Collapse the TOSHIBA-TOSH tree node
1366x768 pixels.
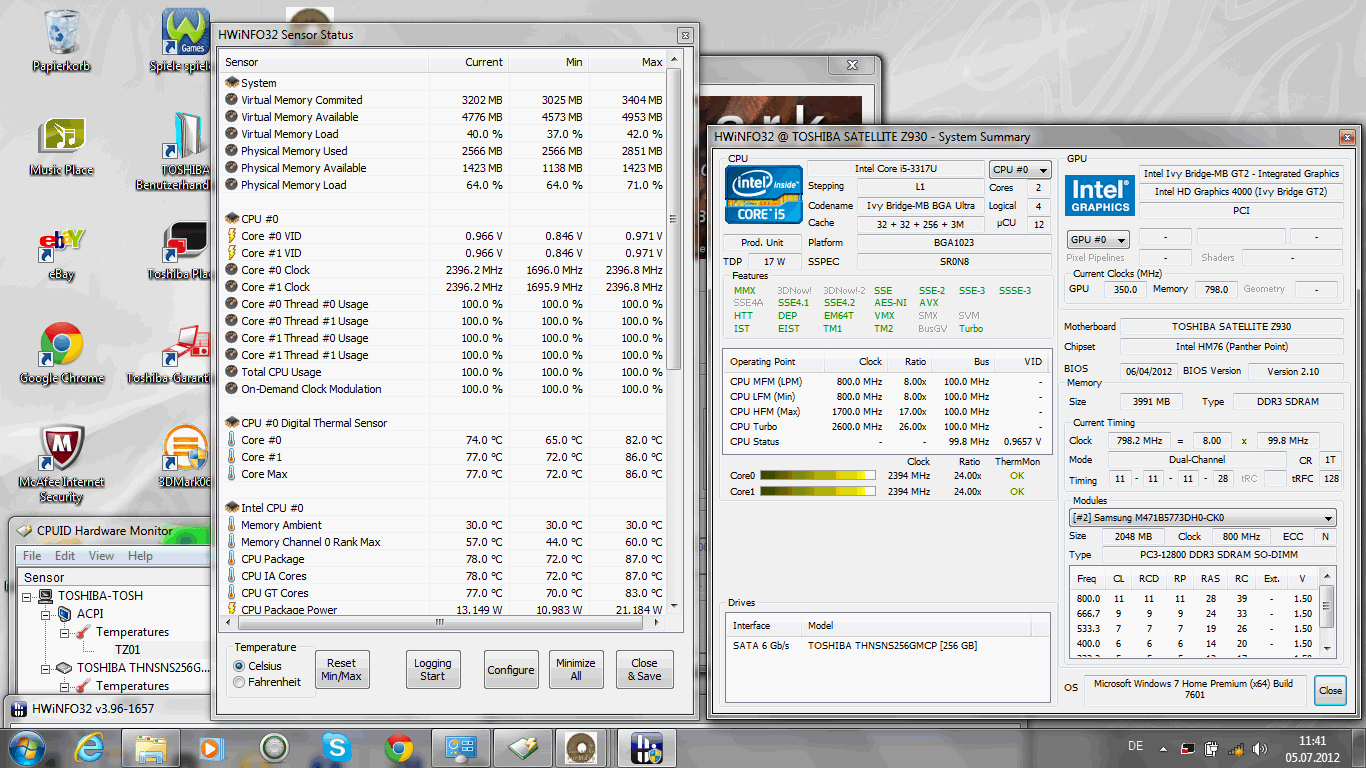click(28, 596)
